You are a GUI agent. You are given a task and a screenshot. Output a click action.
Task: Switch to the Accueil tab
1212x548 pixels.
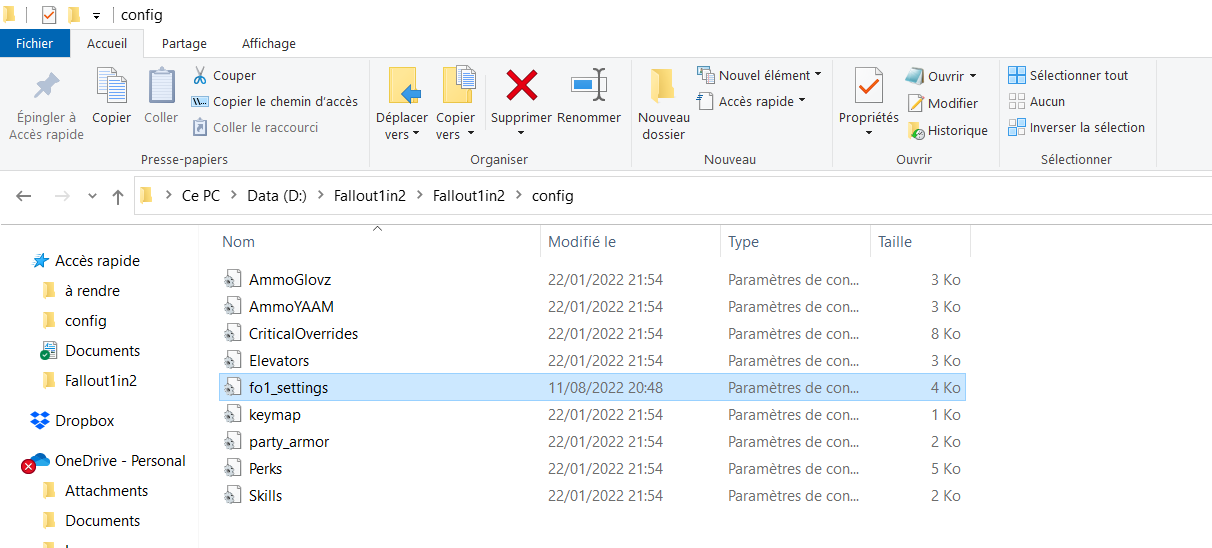point(107,43)
